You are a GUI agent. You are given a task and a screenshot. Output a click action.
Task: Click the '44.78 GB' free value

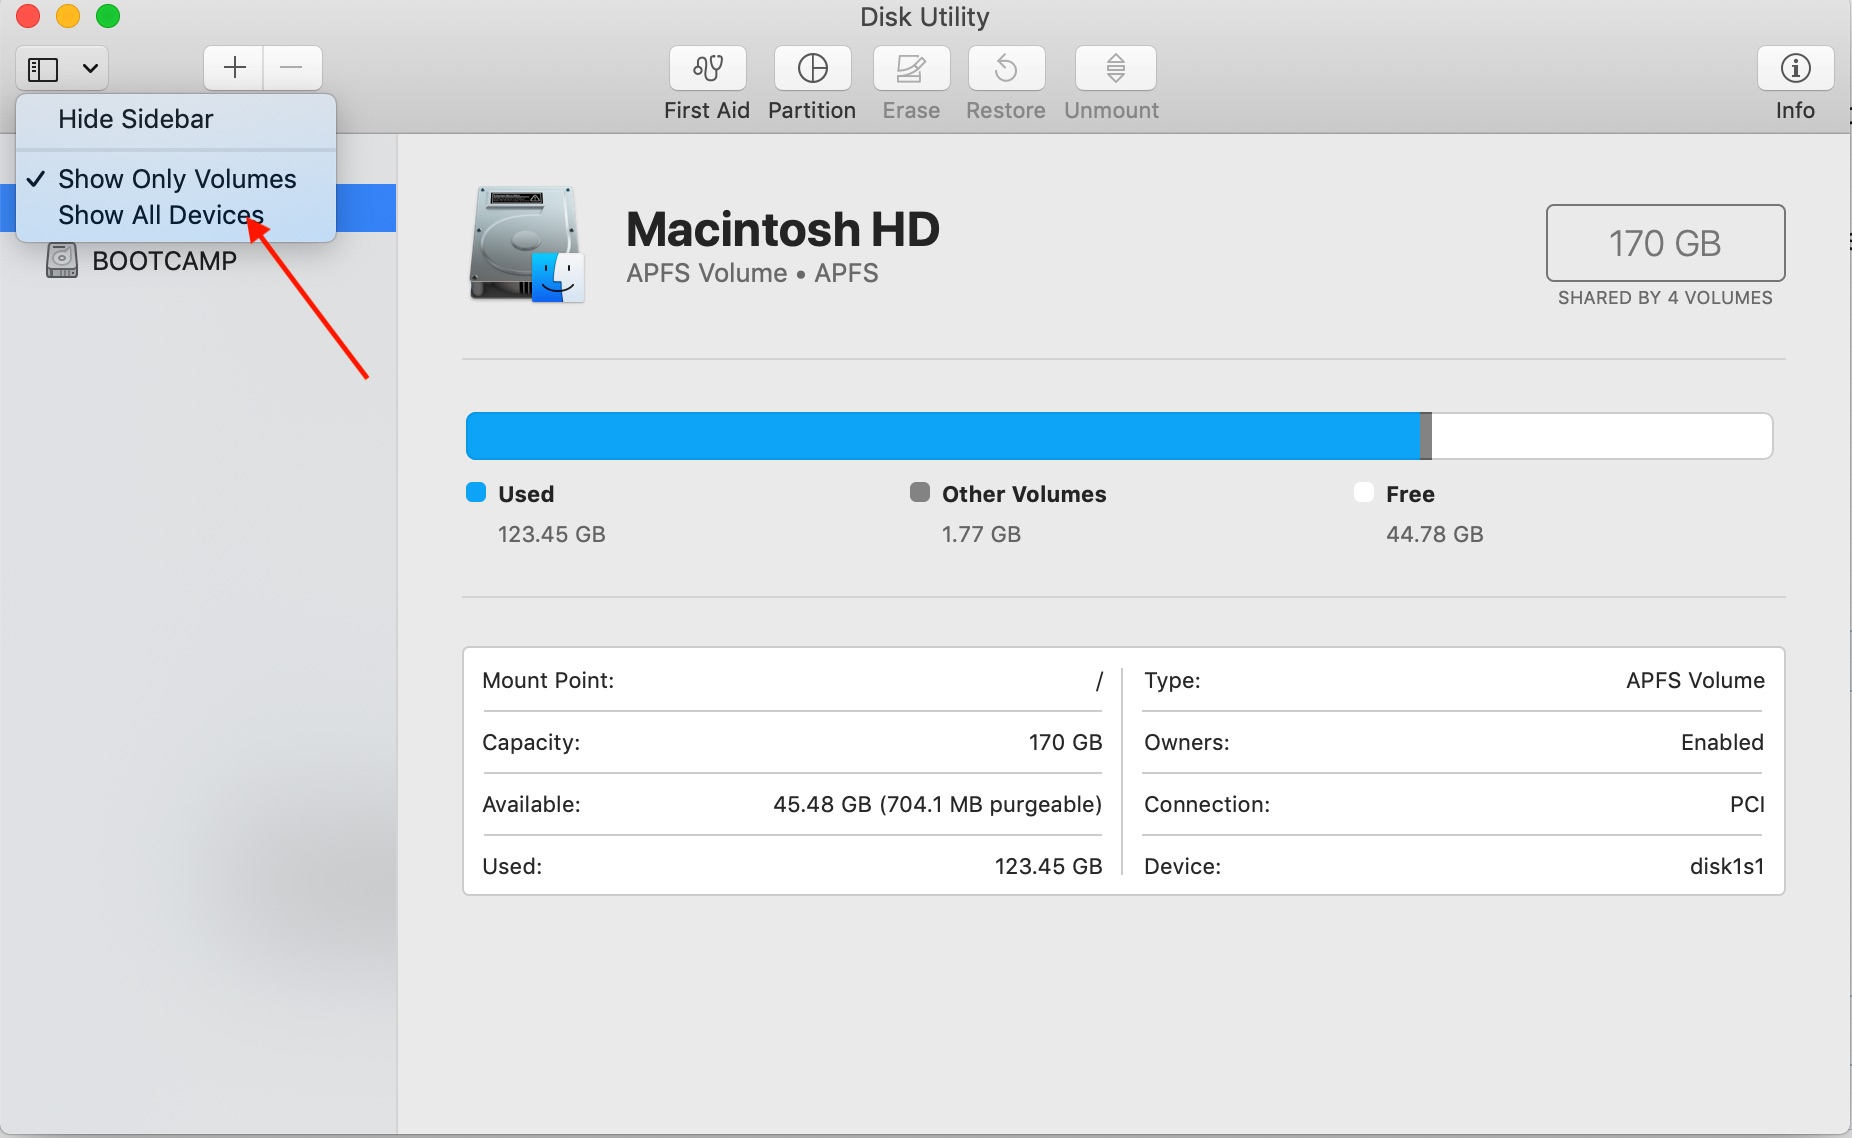click(1435, 534)
